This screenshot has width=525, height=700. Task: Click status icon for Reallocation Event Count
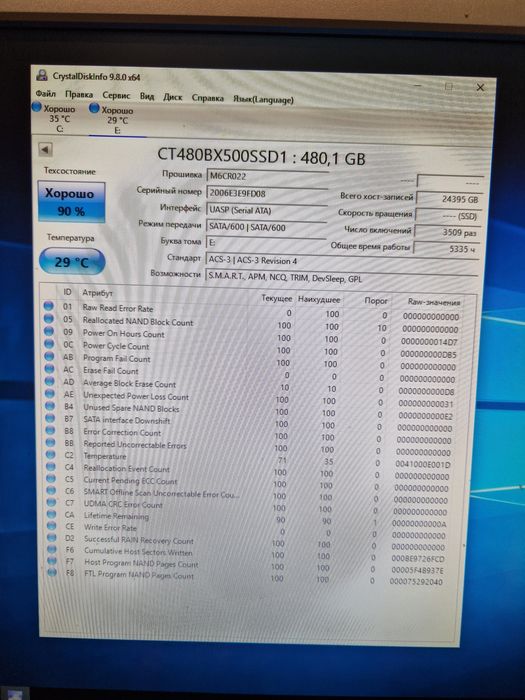(x=51, y=467)
